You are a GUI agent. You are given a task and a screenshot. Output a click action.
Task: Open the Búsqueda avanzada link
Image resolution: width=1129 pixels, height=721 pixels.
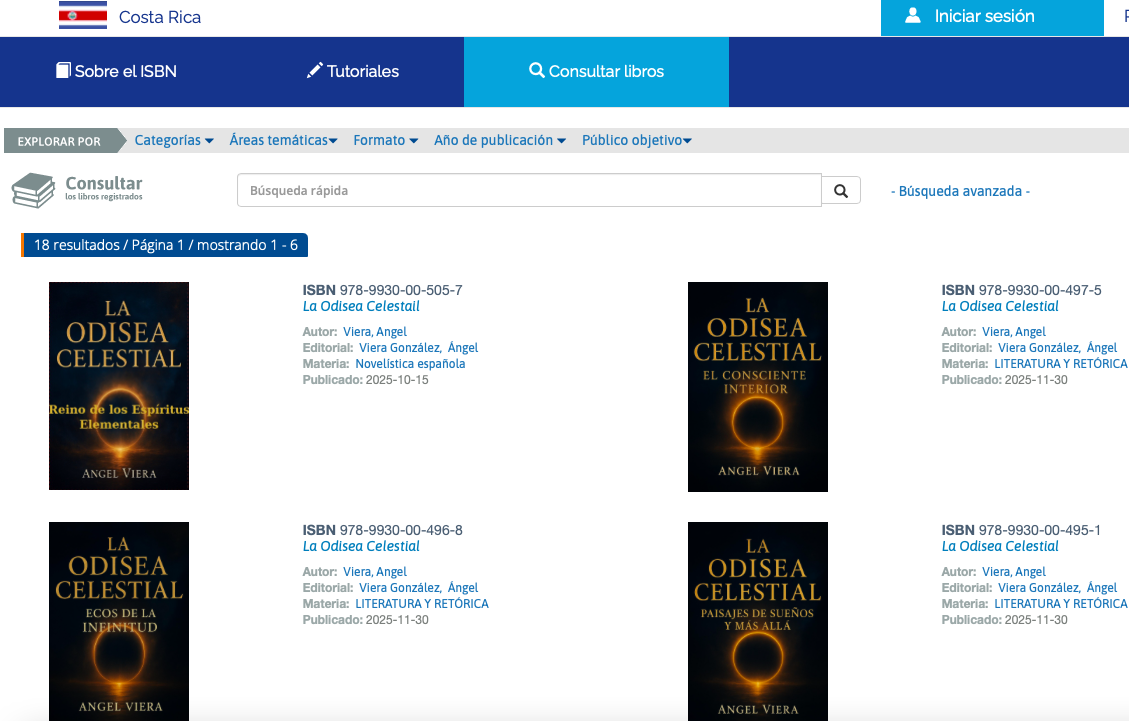(x=960, y=191)
